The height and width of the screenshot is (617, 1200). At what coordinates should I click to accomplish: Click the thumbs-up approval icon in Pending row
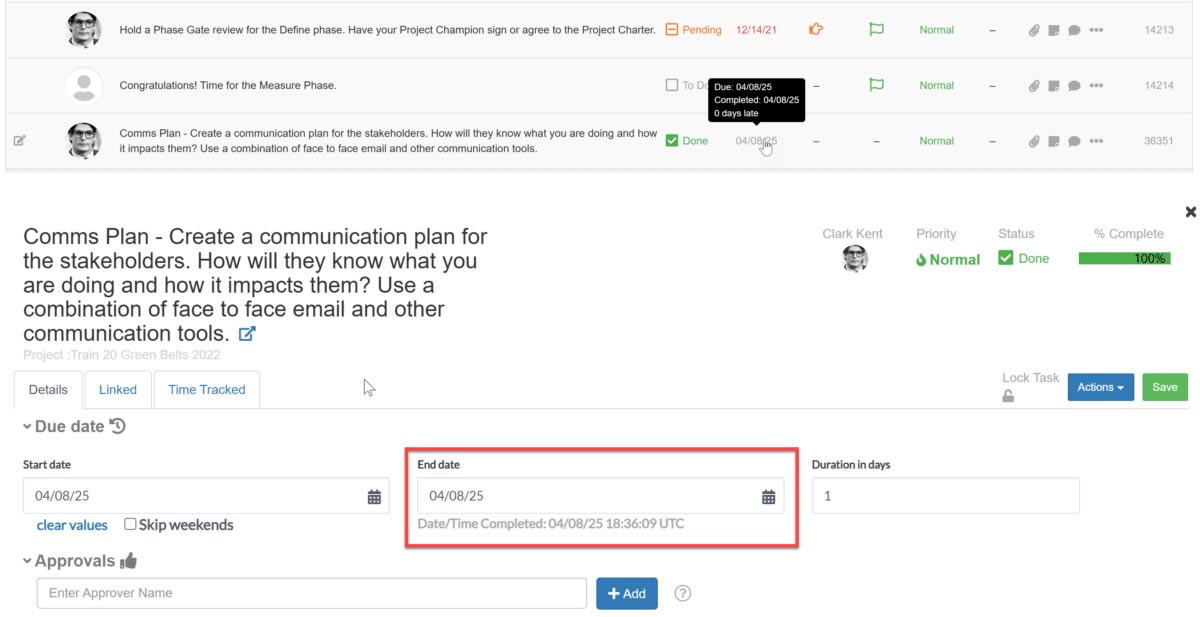tap(816, 30)
